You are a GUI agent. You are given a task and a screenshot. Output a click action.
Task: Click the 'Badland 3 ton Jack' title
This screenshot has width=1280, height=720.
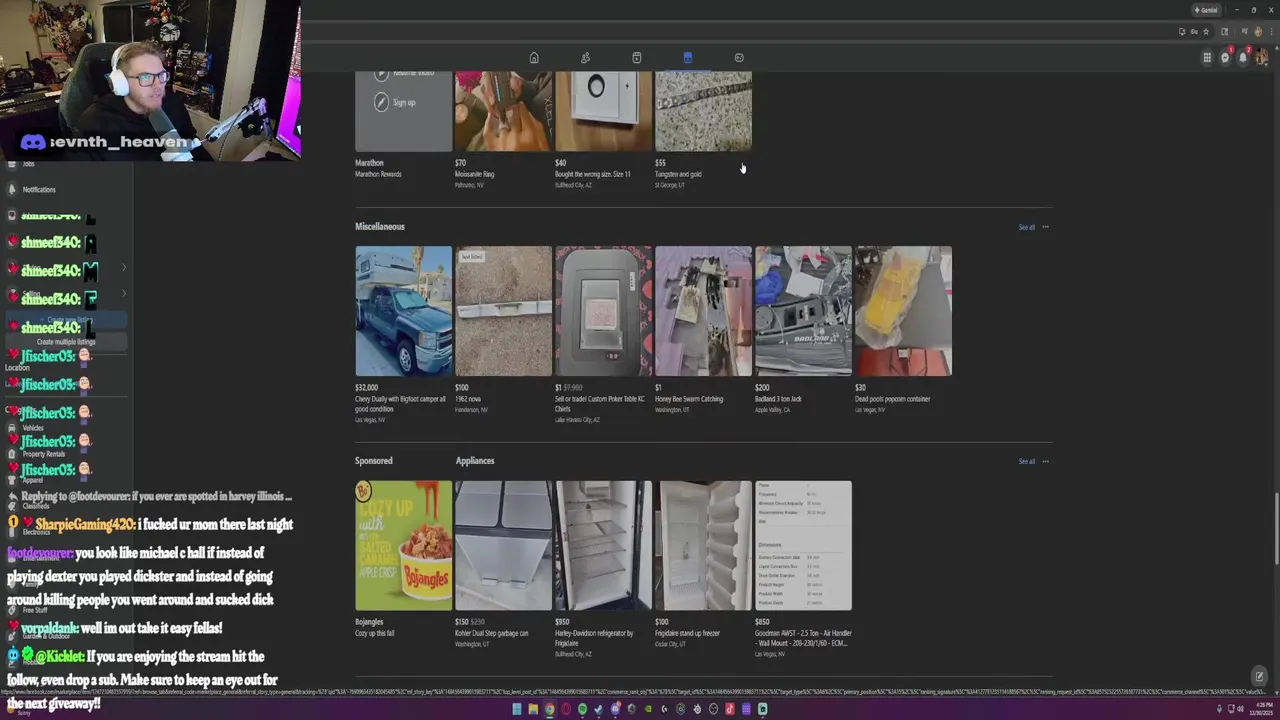pyautogui.click(x=778, y=399)
